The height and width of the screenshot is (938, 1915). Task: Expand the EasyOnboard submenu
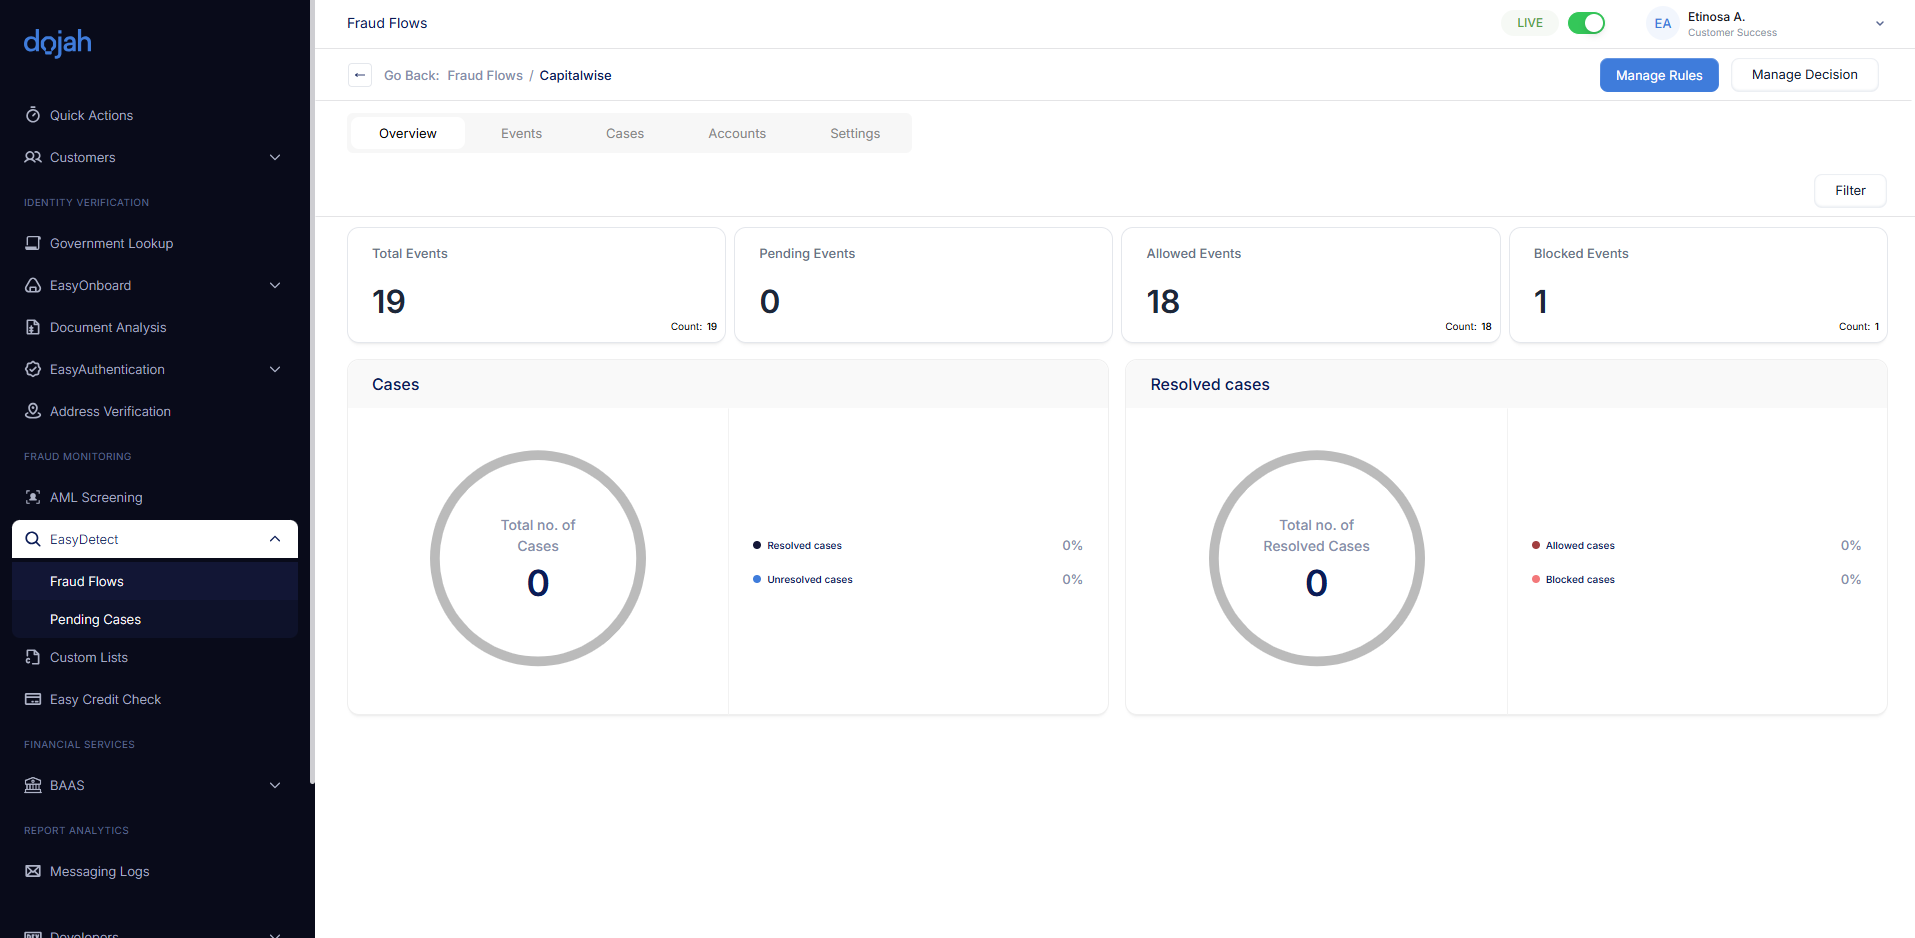pos(275,285)
